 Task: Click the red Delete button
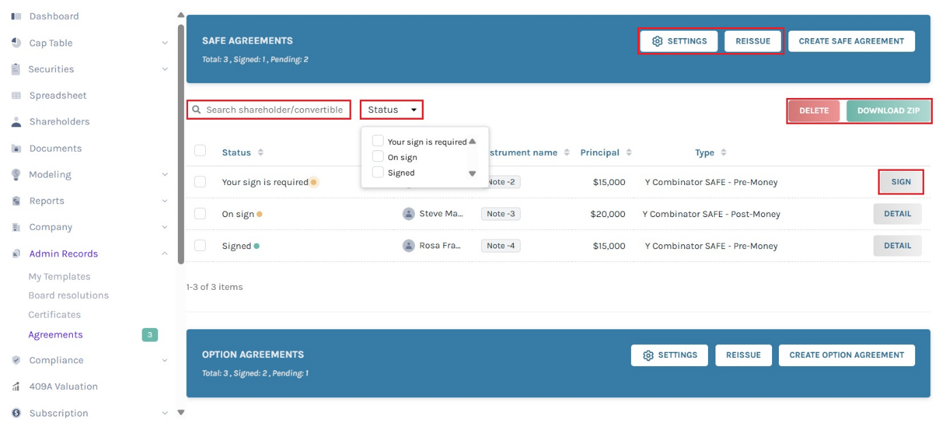(814, 111)
